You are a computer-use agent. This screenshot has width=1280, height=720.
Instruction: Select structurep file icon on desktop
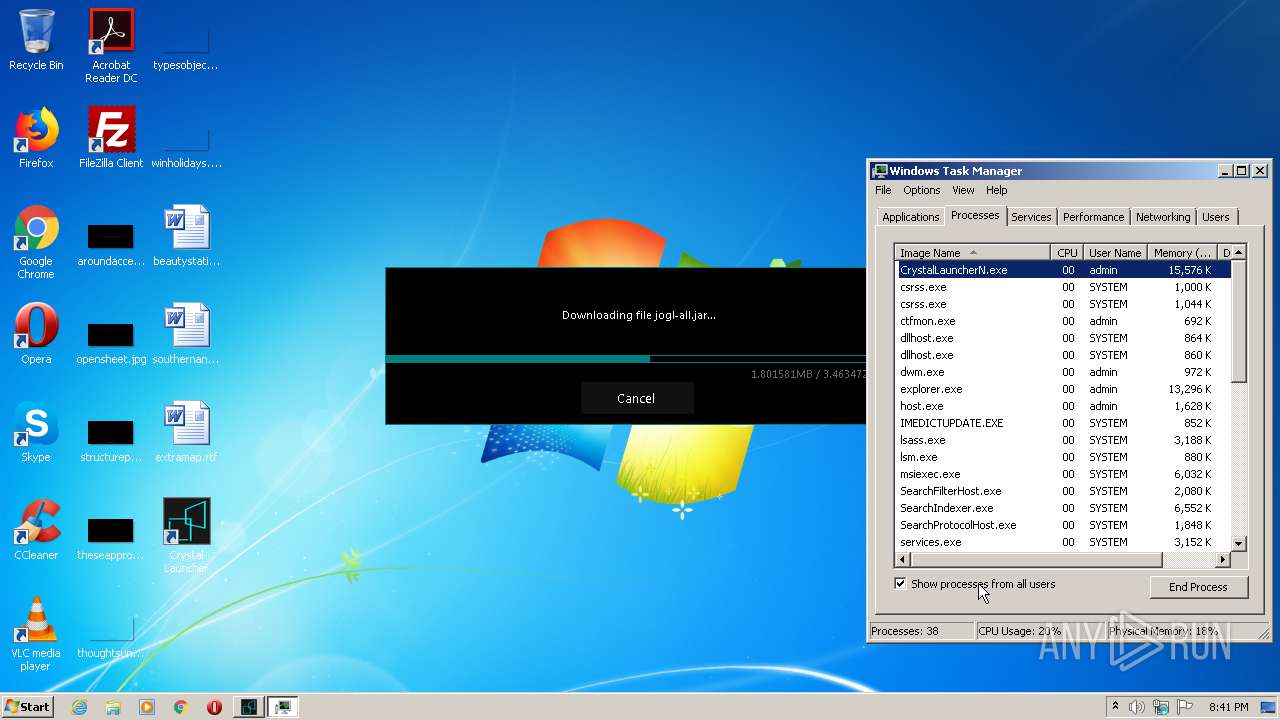tap(111, 439)
